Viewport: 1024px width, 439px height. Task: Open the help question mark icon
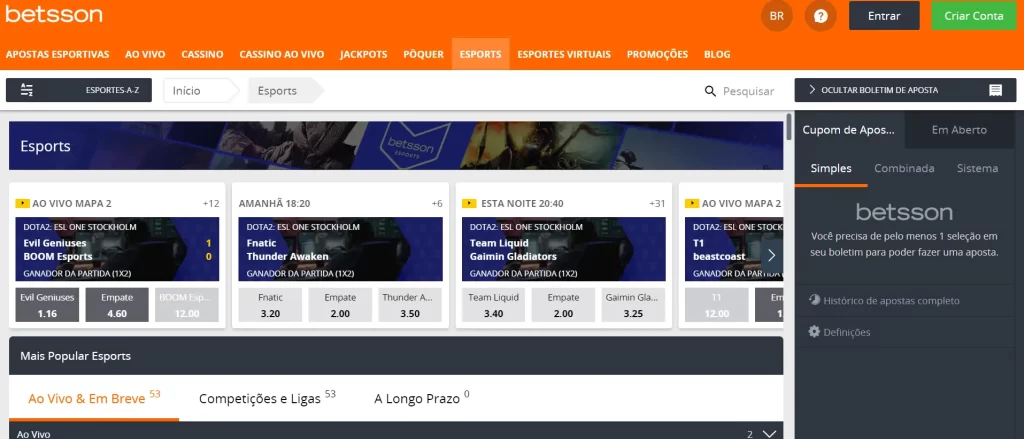[821, 16]
